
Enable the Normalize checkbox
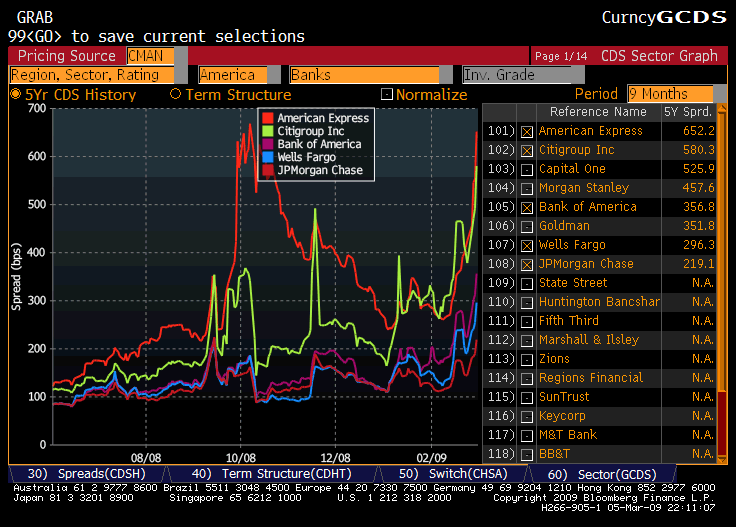click(388, 95)
